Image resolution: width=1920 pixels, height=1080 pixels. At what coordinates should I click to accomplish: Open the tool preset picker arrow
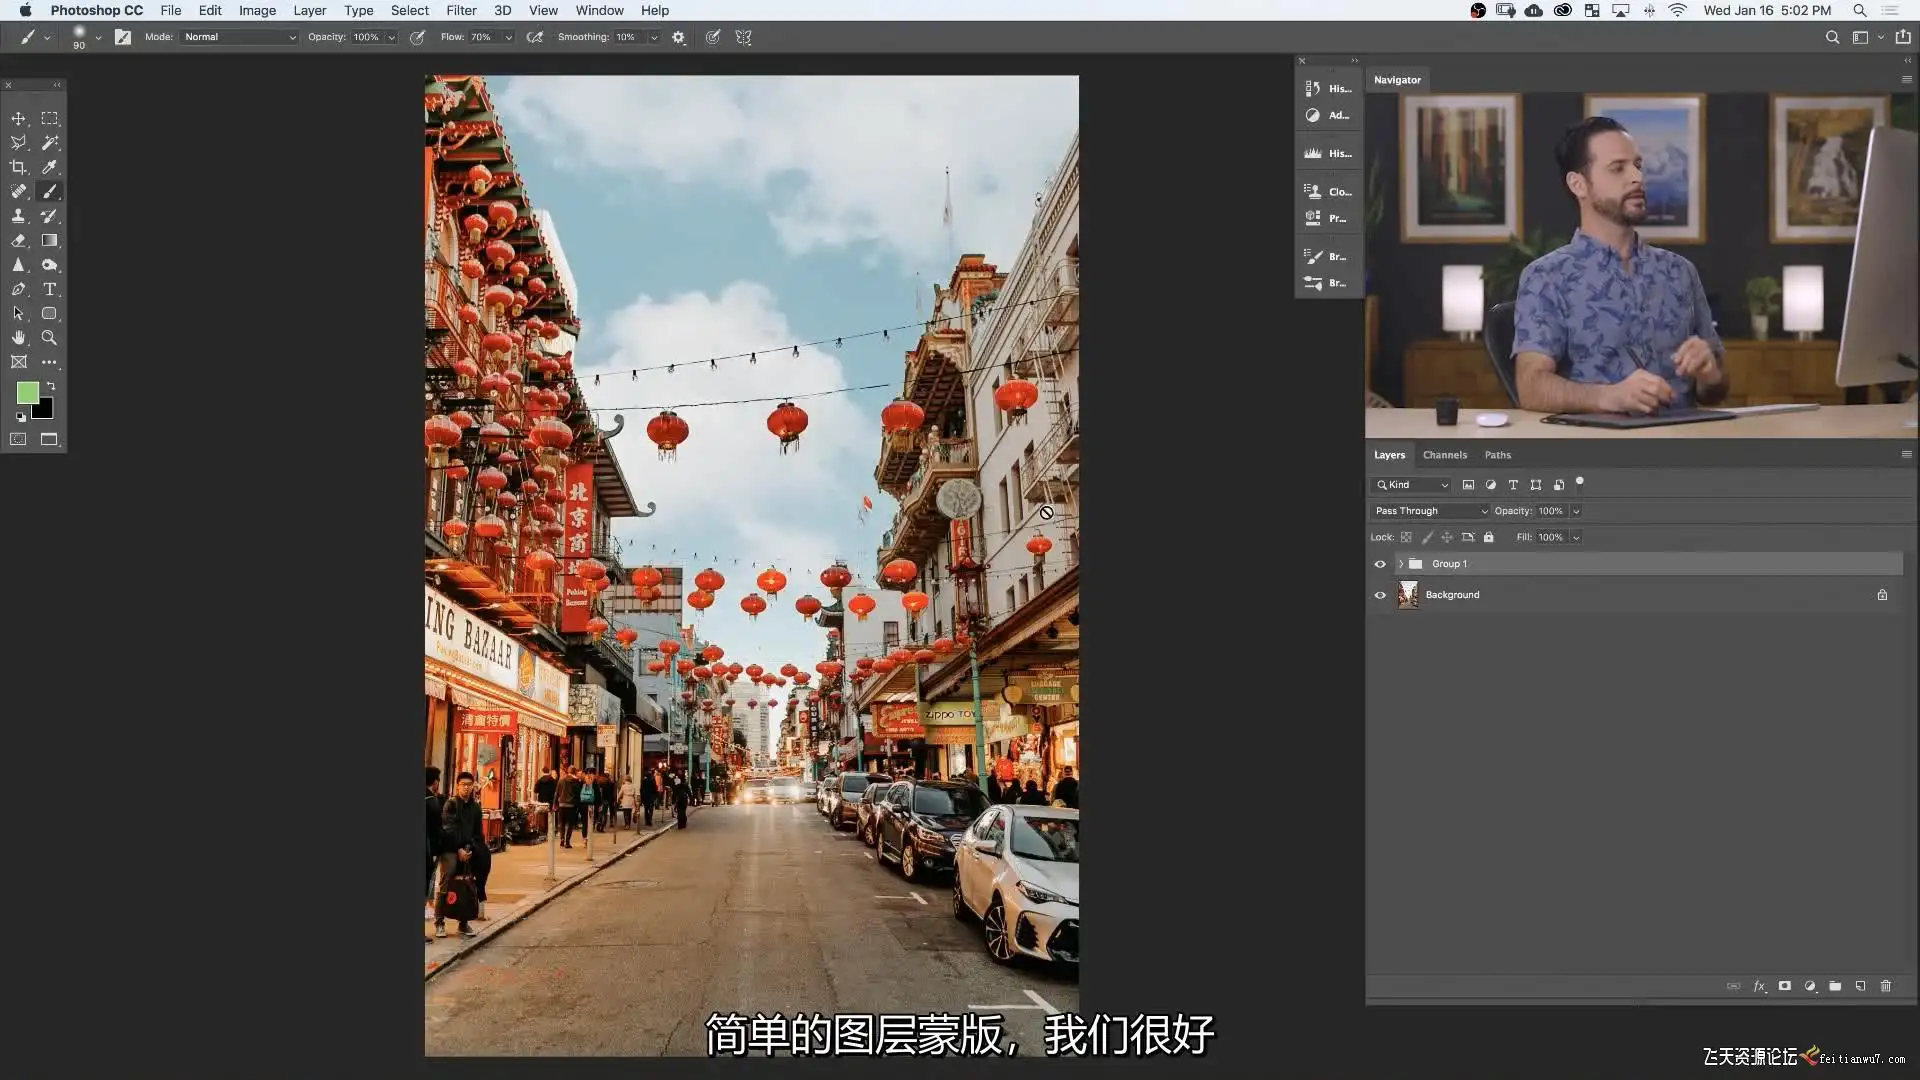point(47,38)
